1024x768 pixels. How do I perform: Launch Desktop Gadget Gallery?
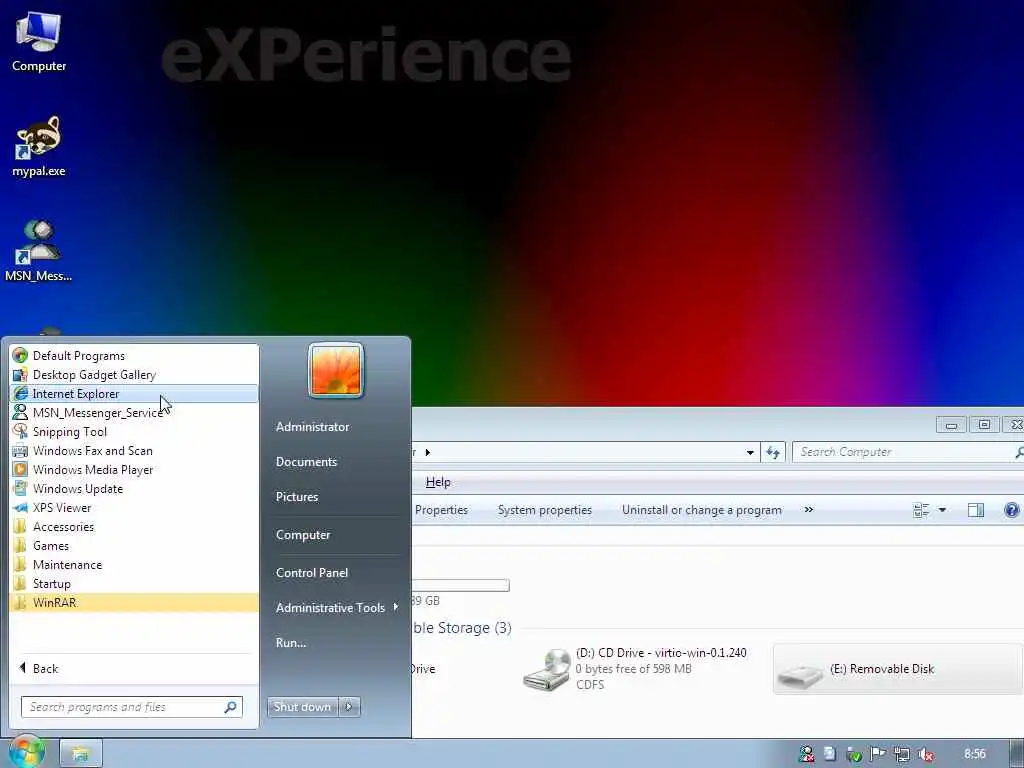[134, 375]
